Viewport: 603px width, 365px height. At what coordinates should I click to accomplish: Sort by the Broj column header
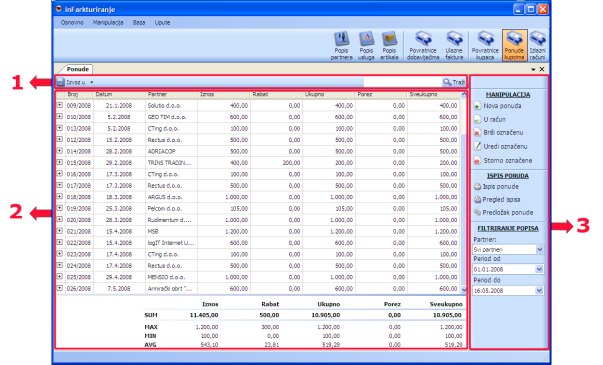pos(78,94)
